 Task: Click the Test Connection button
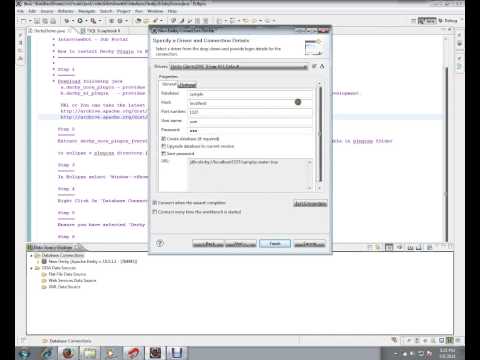click(x=310, y=204)
